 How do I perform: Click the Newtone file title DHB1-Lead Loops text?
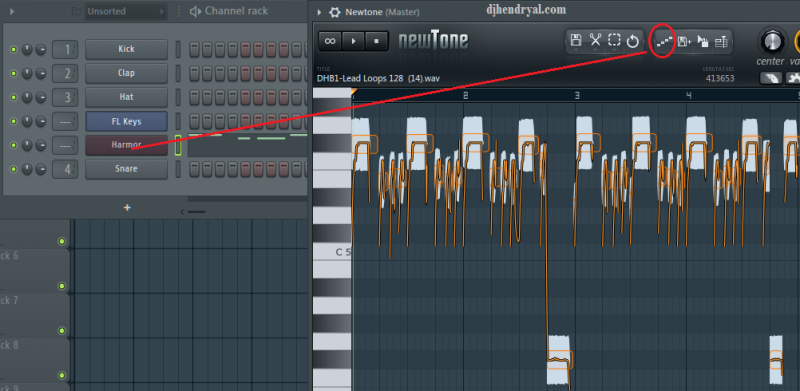pyautogui.click(x=378, y=79)
